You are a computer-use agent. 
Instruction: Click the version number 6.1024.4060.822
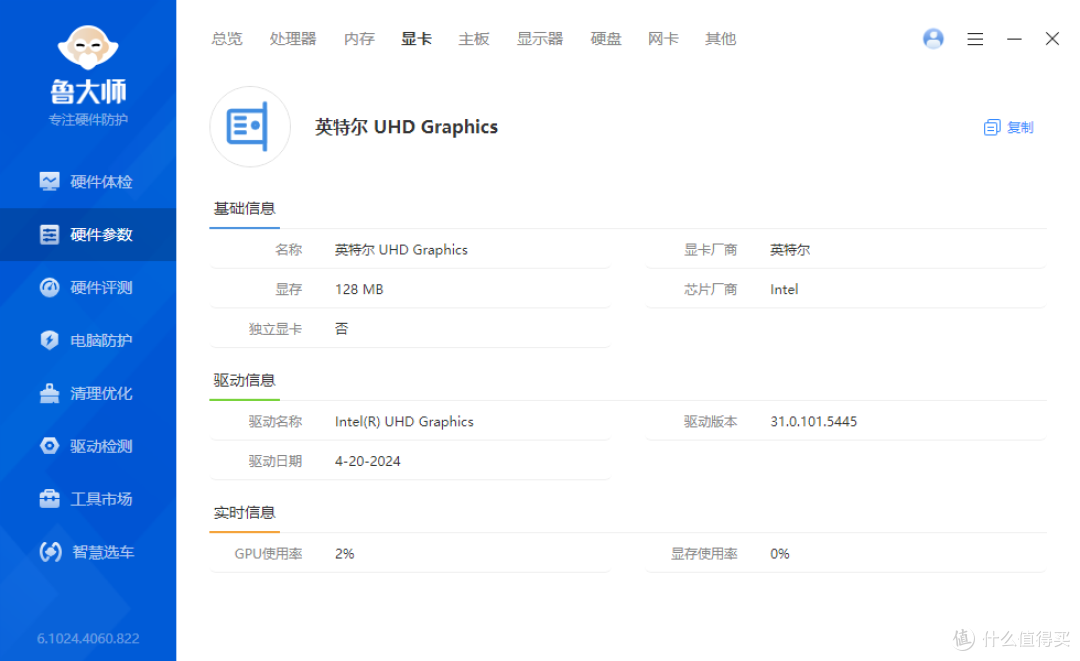click(88, 639)
